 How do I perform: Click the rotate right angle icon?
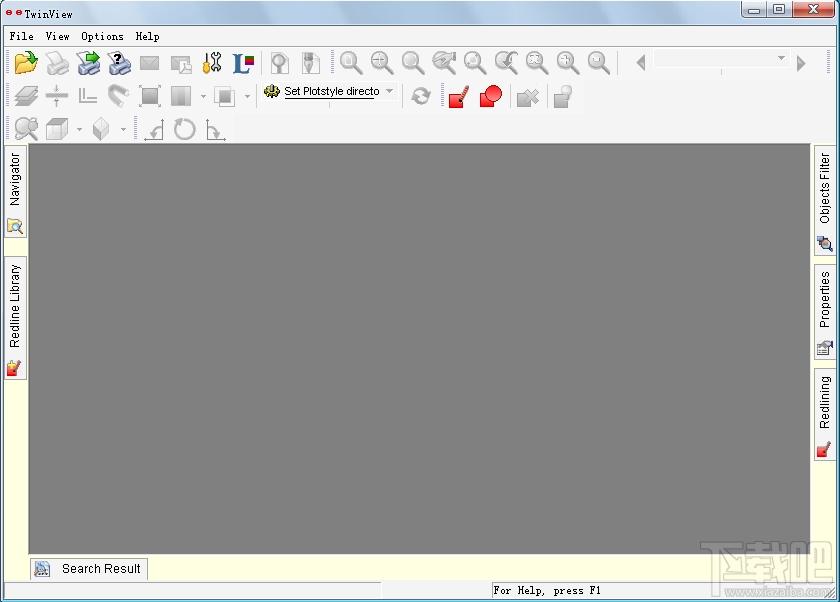click(215, 130)
